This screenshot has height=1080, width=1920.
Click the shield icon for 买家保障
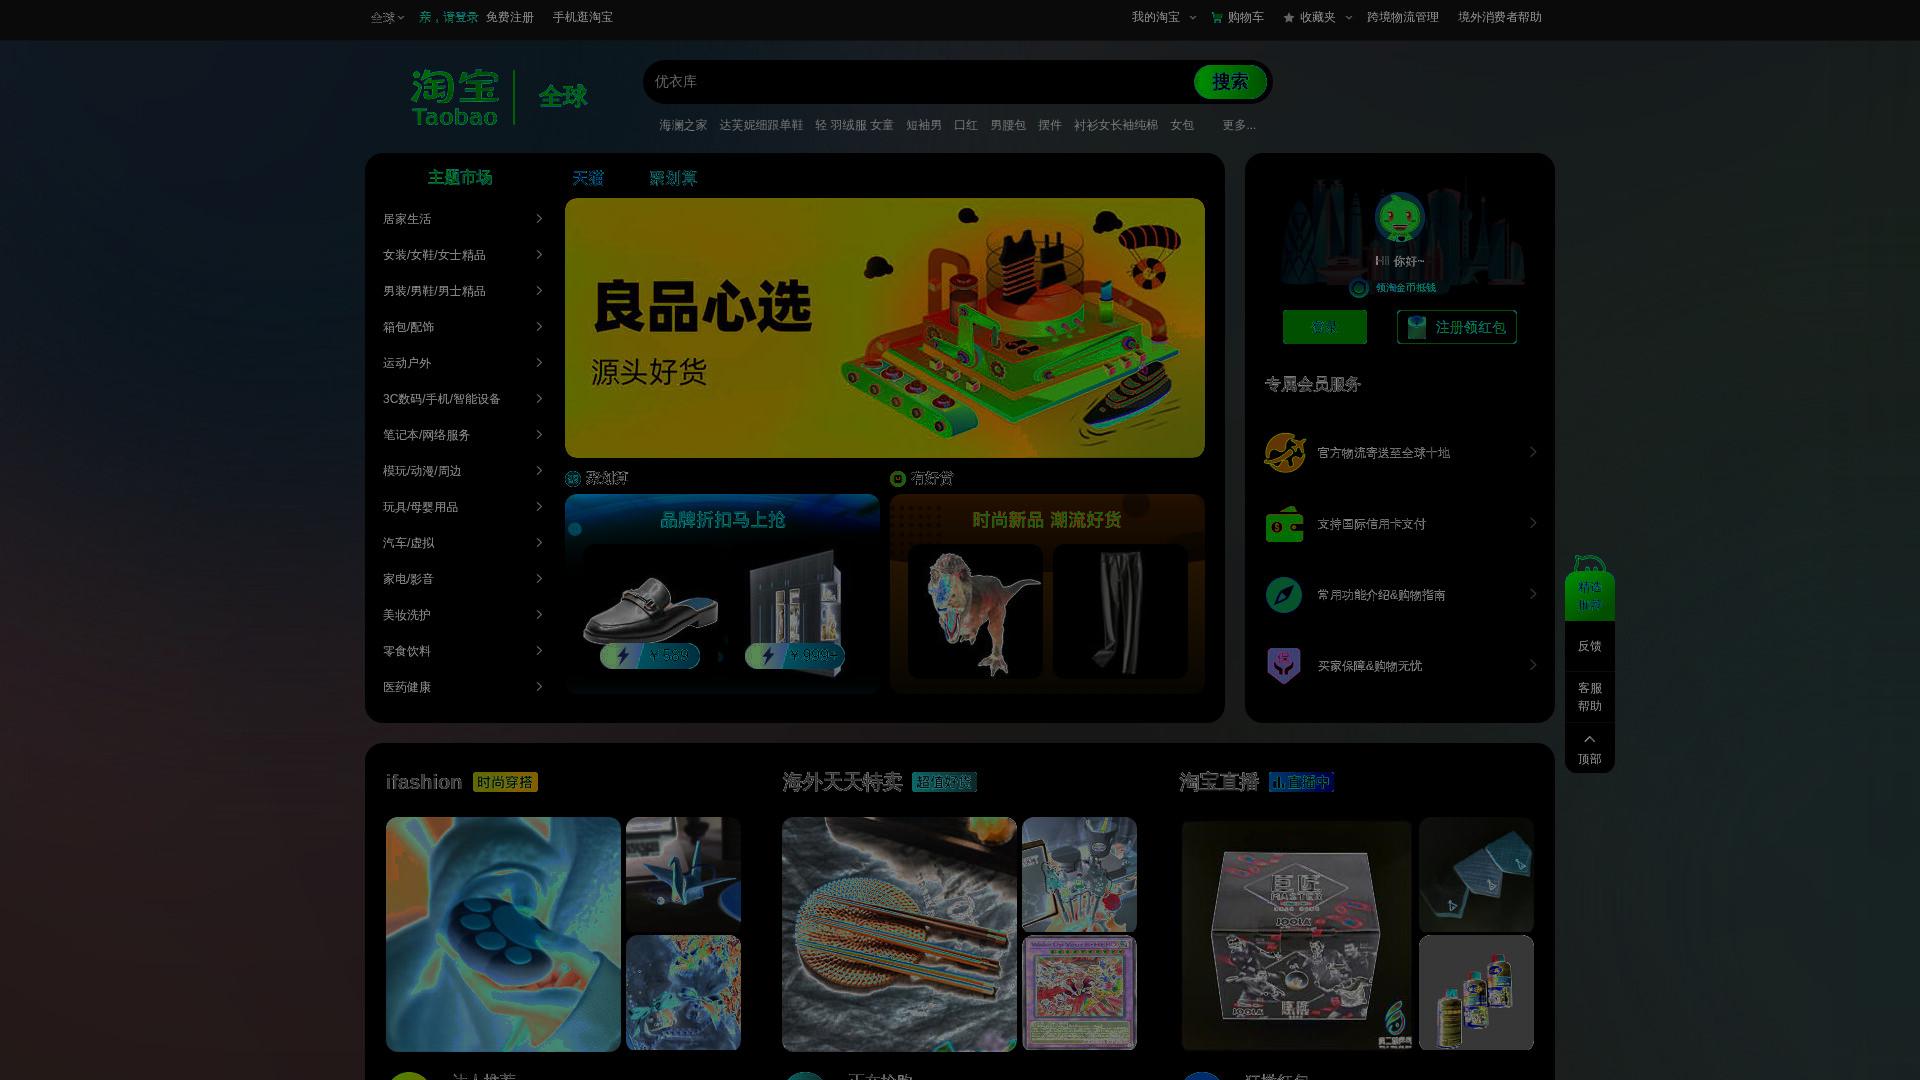pos(1284,666)
